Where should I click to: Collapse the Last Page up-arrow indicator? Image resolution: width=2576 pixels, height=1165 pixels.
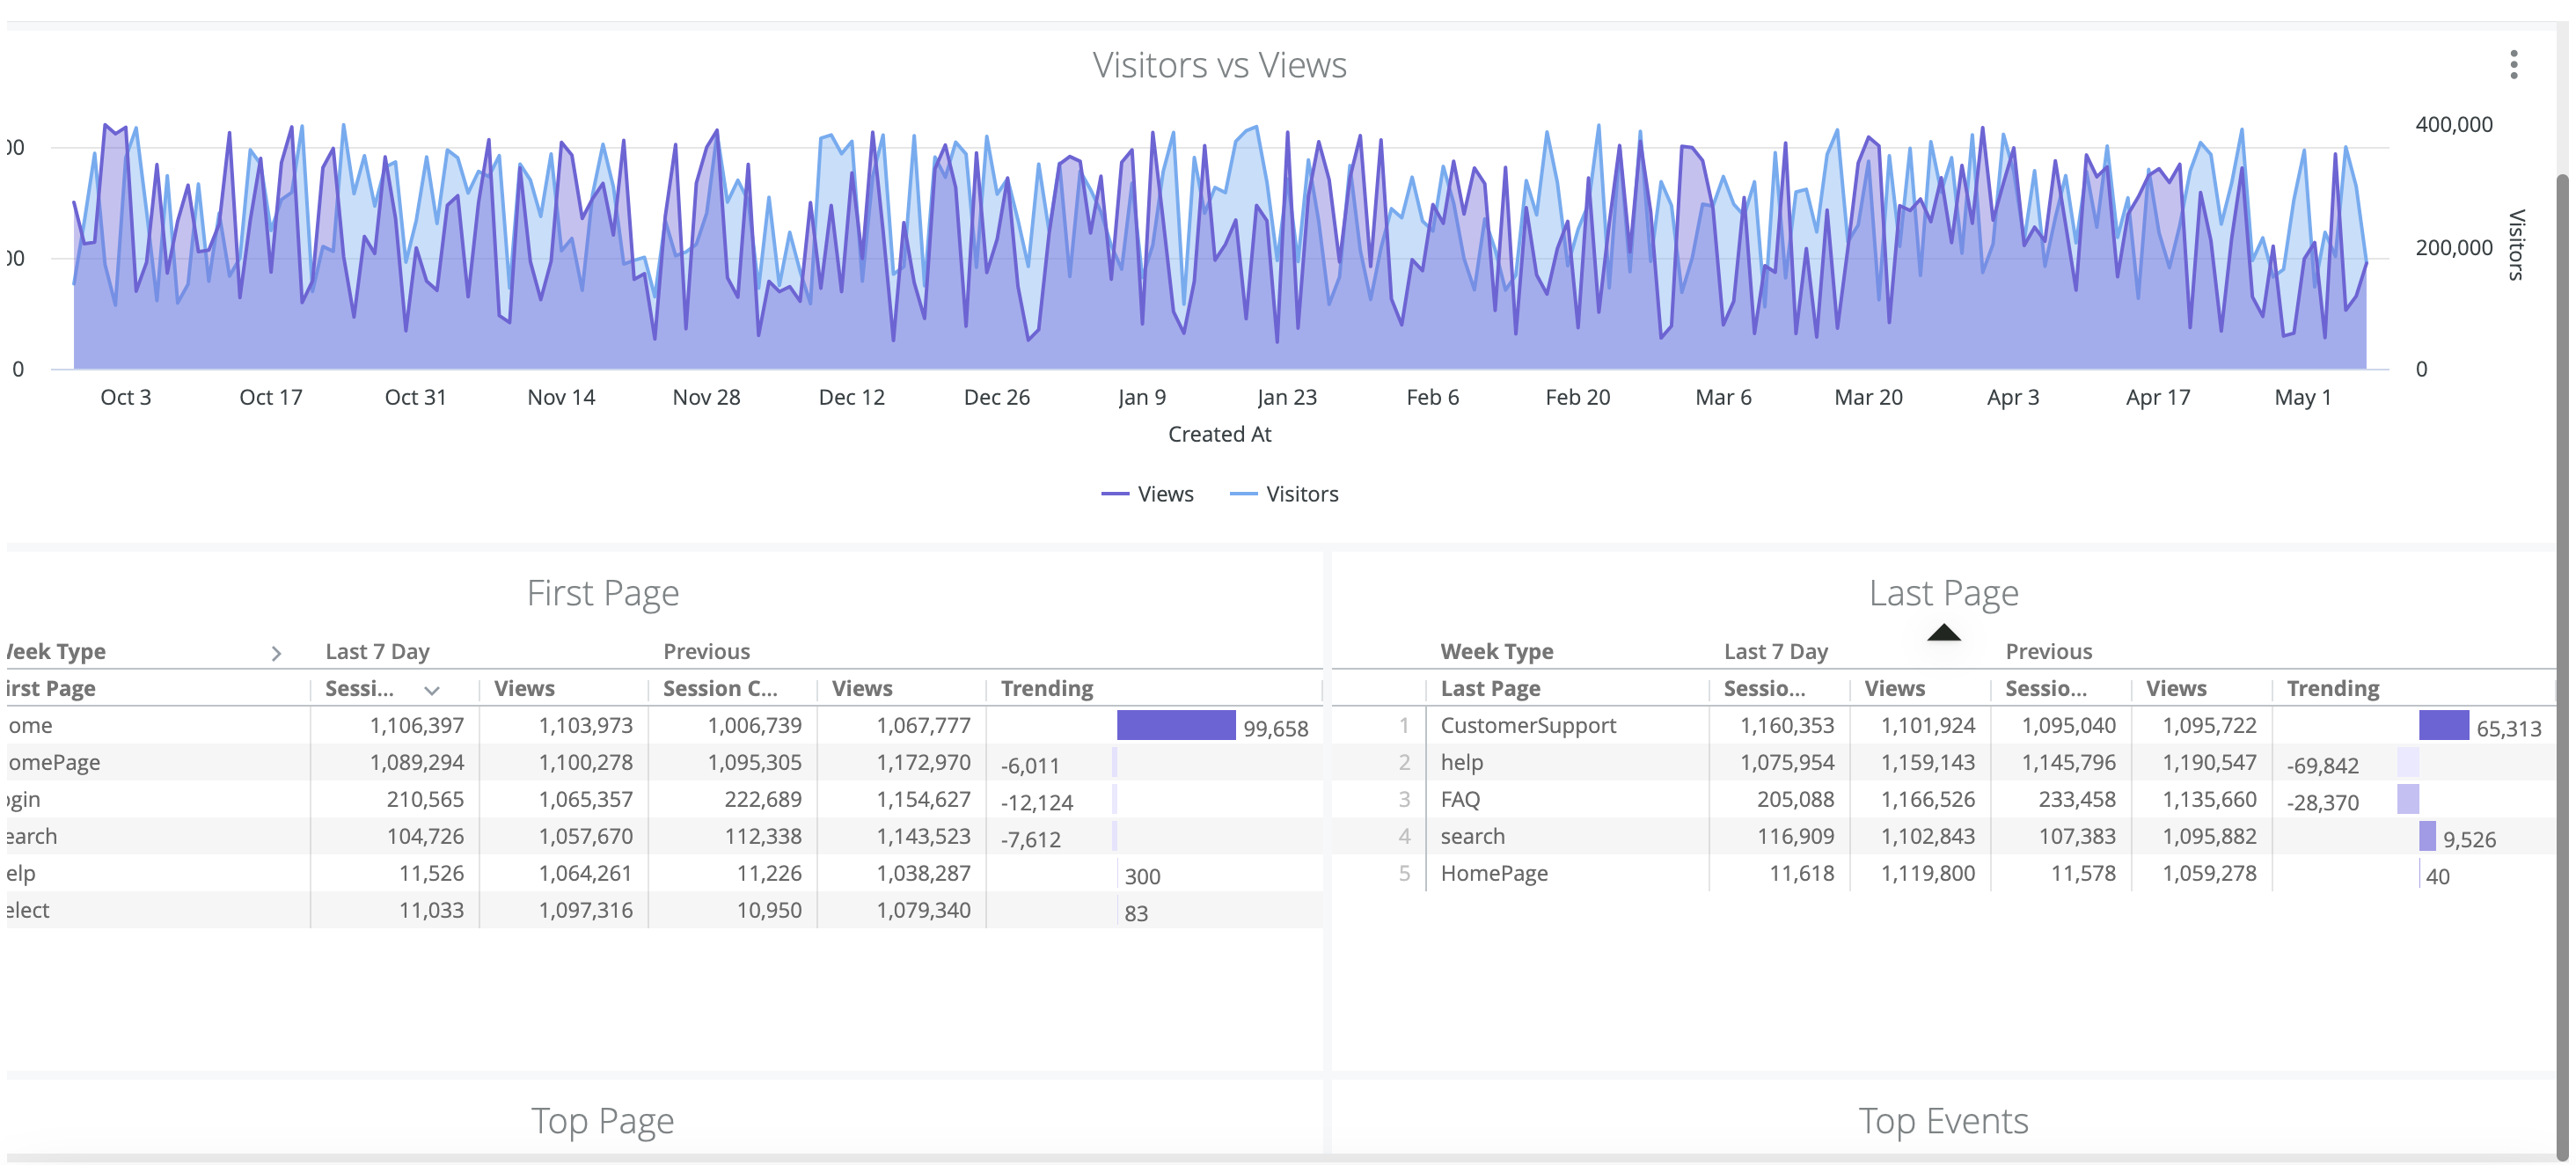click(x=1943, y=632)
